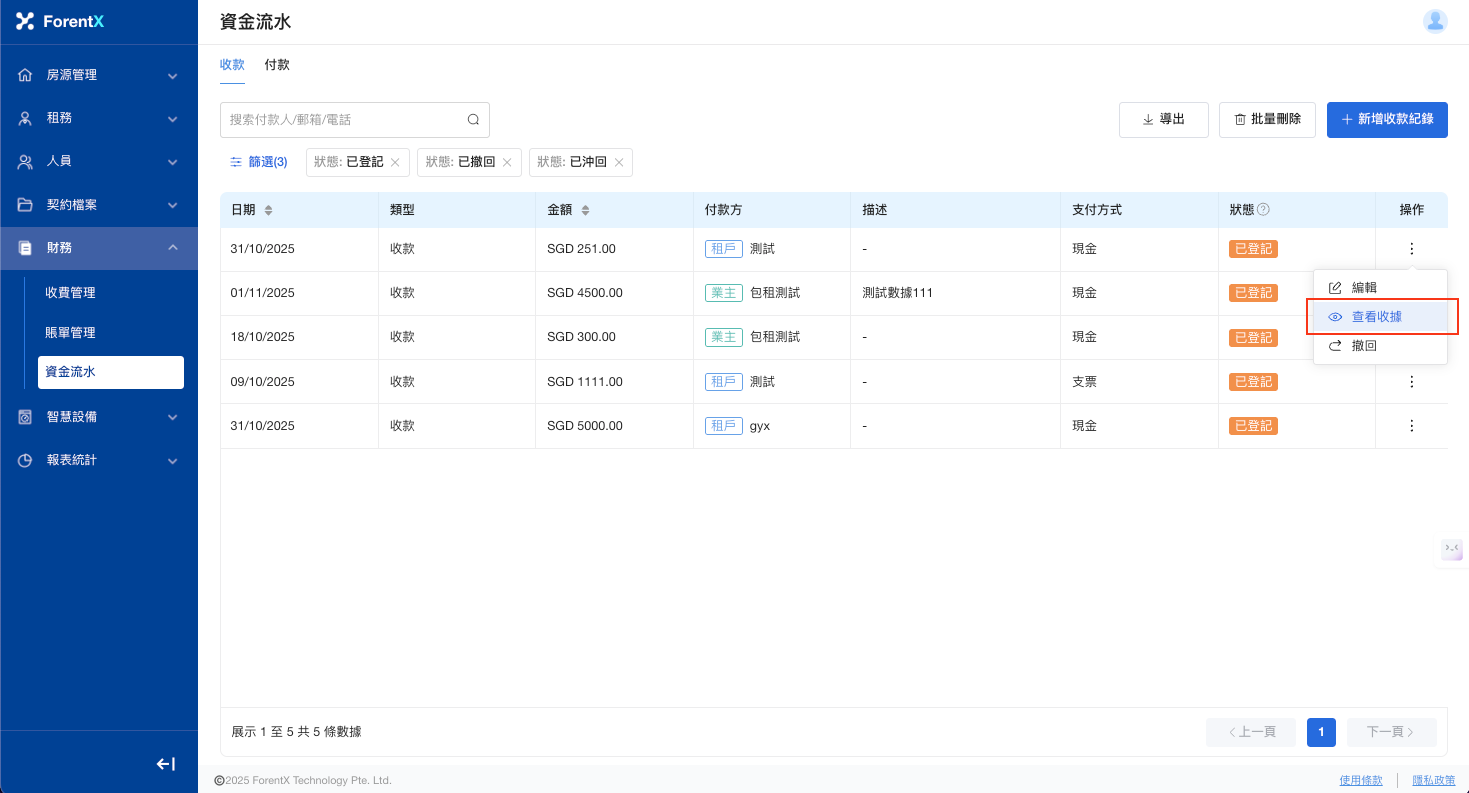Switch to the 付款 tab
The width and height of the screenshot is (1469, 793).
pyautogui.click(x=277, y=65)
